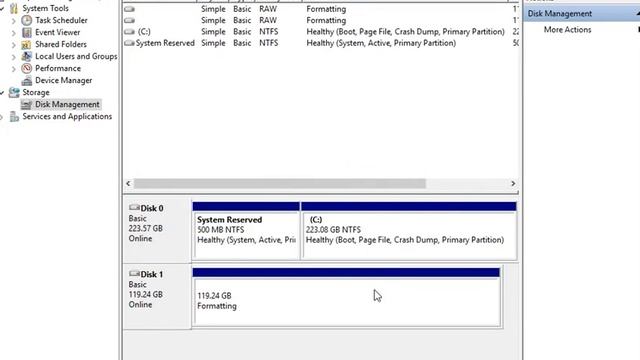
Task: Click left arrow of horizontal scrollbar
Action: pyautogui.click(x=128, y=184)
